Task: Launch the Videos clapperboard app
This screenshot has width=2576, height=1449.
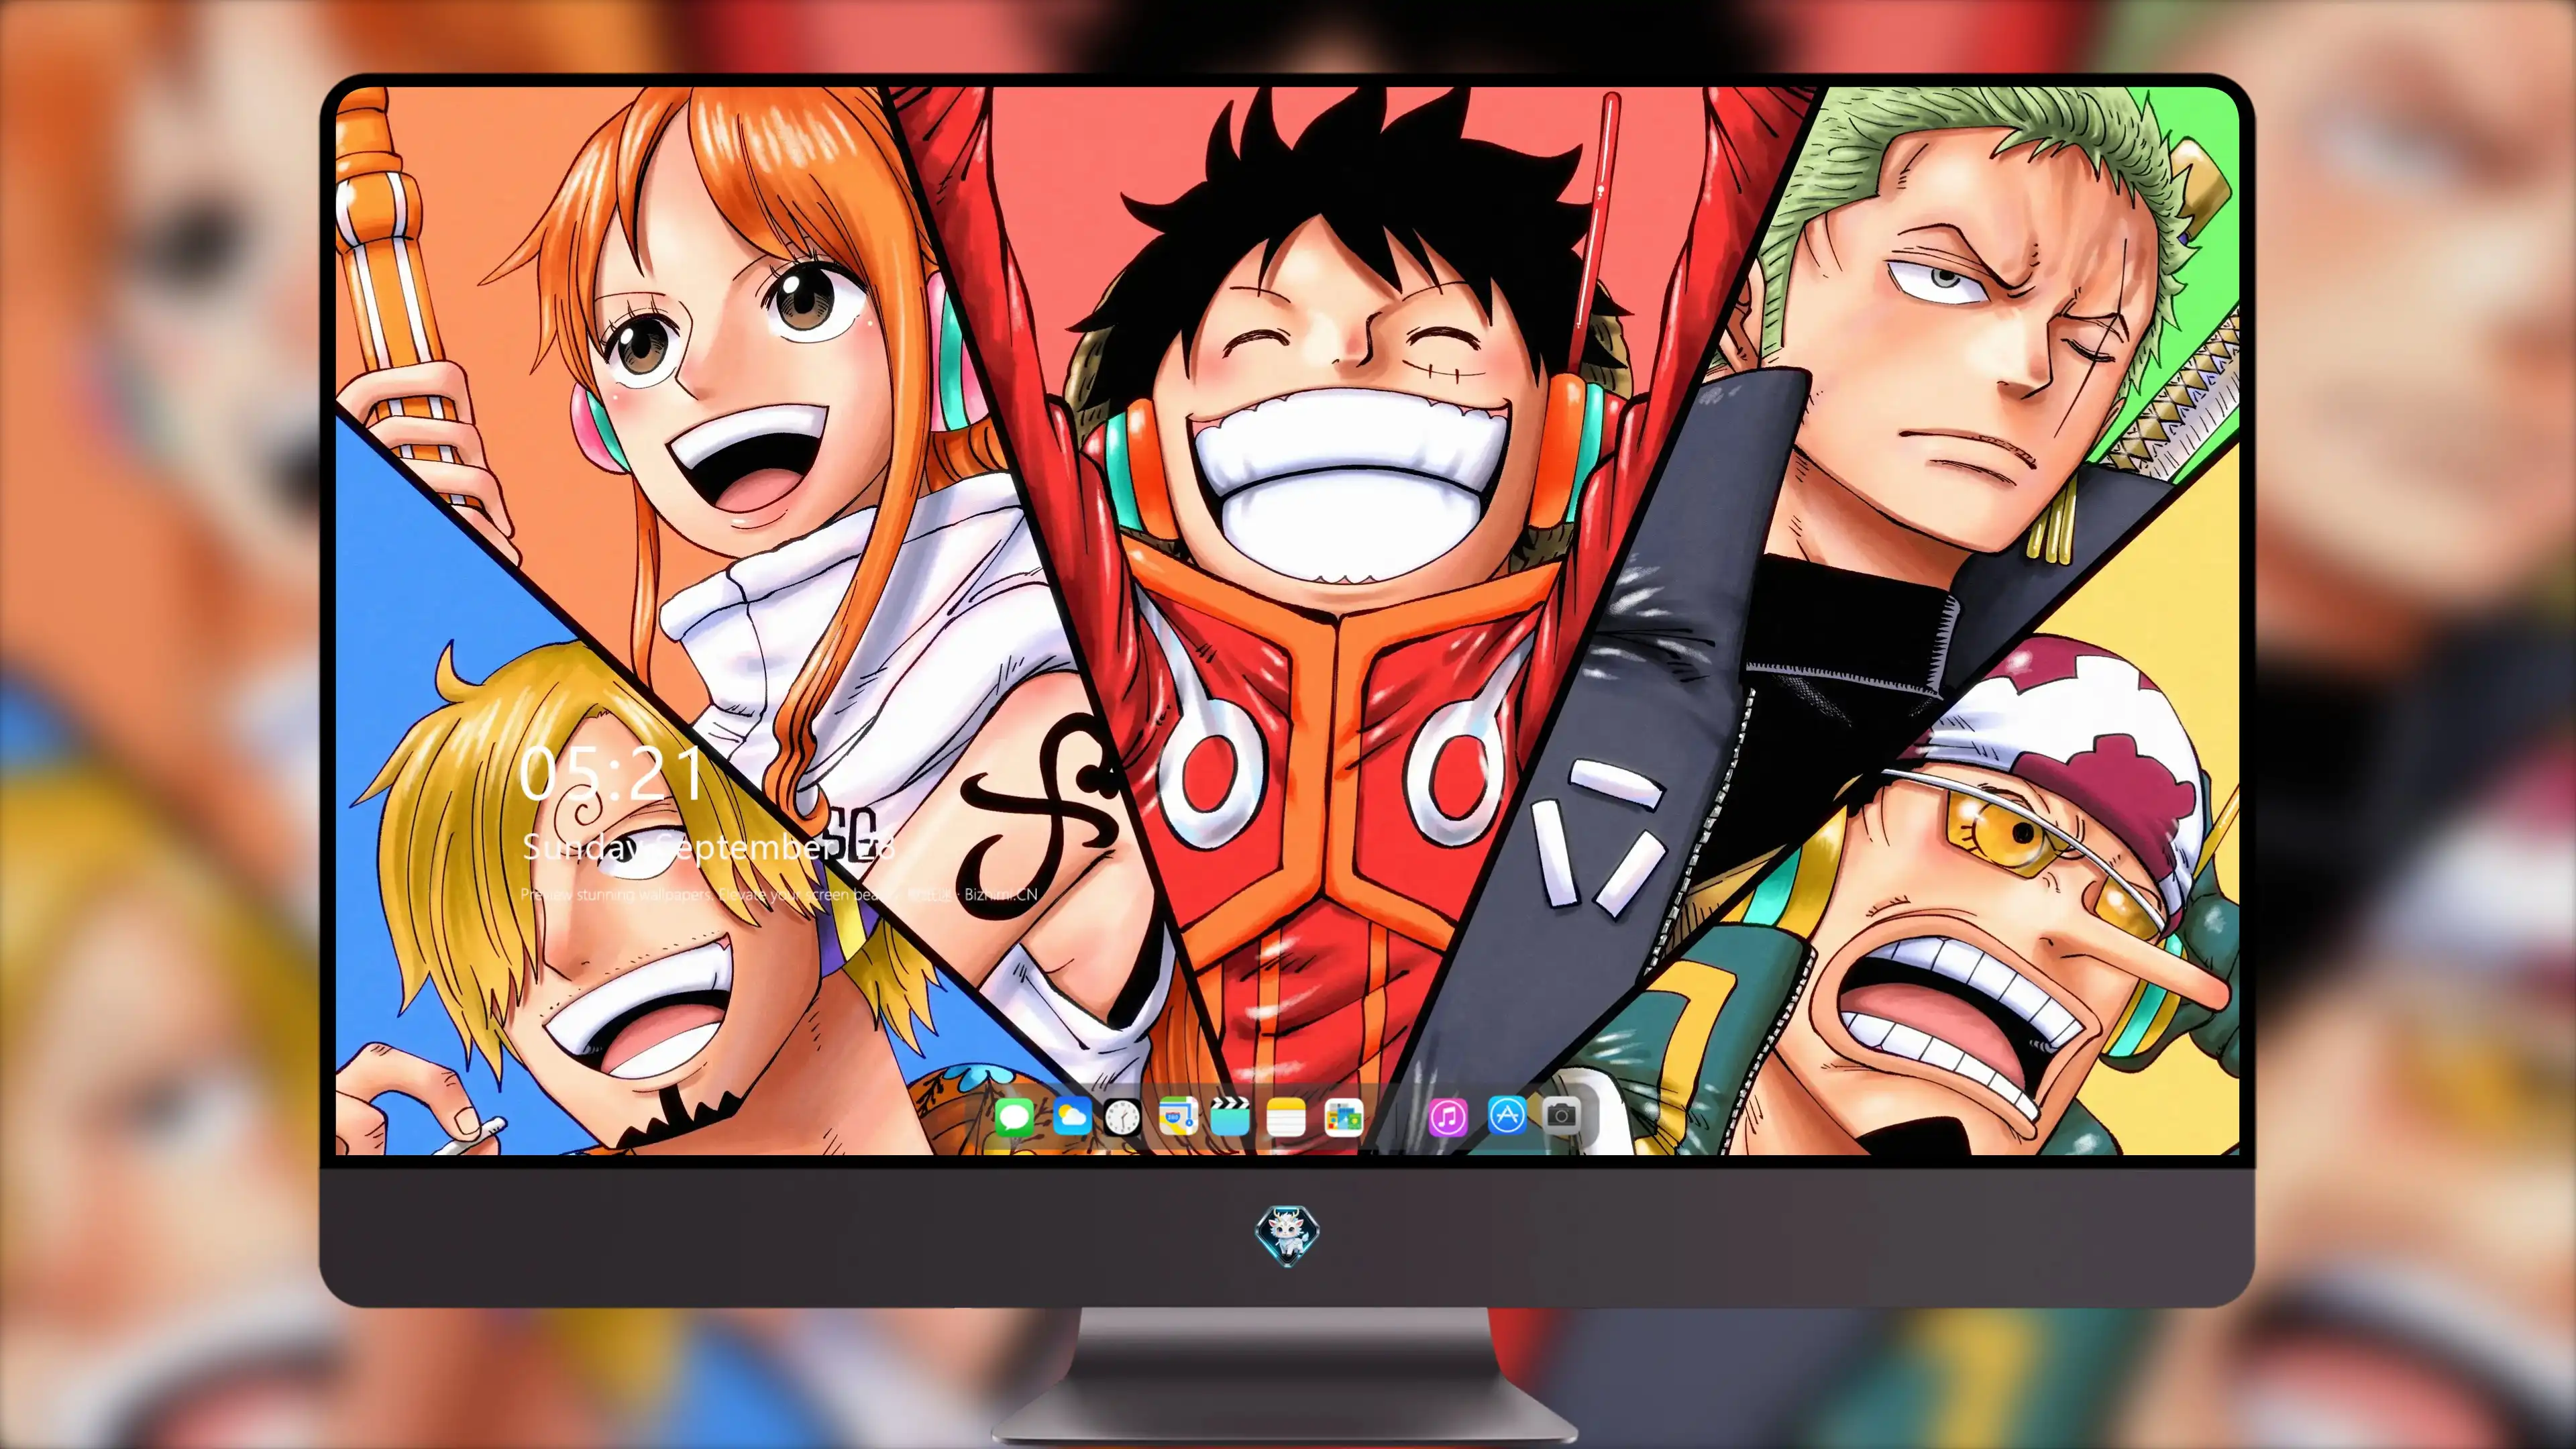Action: coord(1230,1116)
